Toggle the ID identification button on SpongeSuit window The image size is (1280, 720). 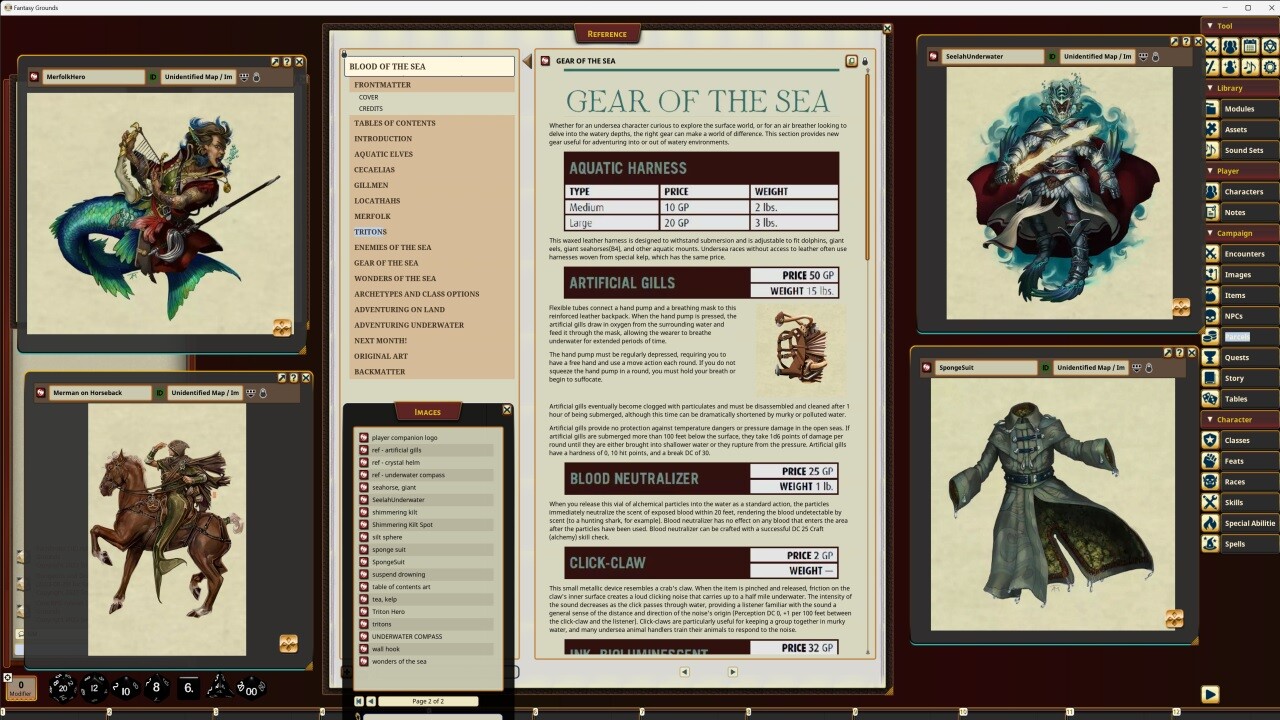(x=1045, y=367)
